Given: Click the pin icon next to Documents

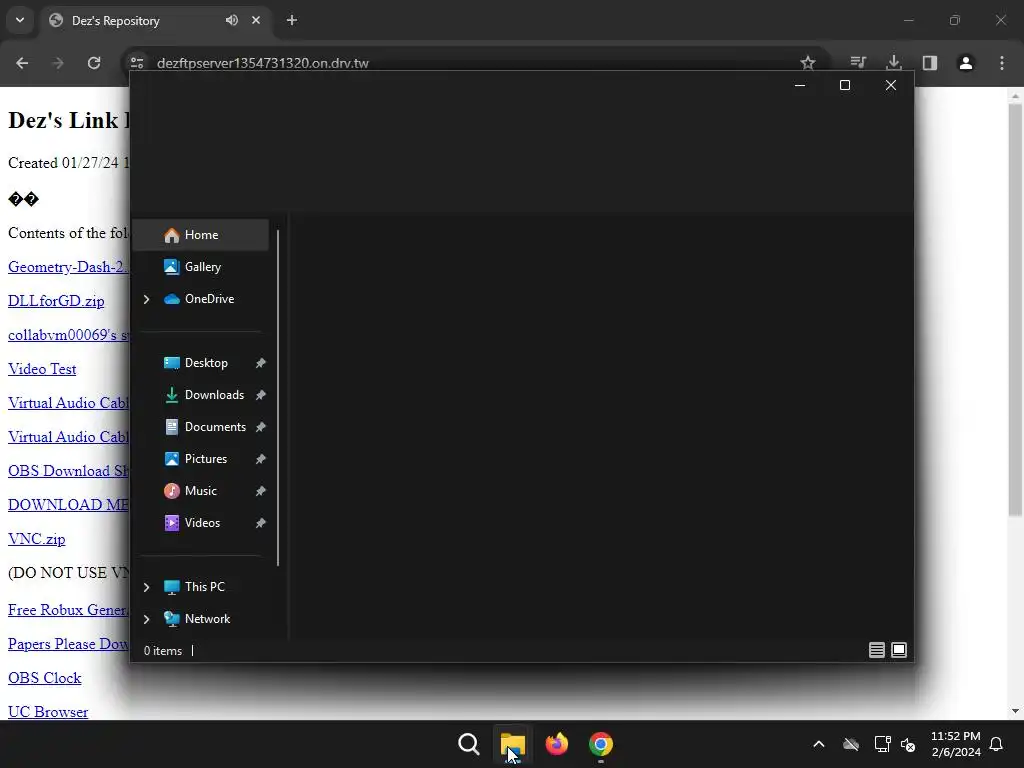Looking at the screenshot, I should click(261, 427).
